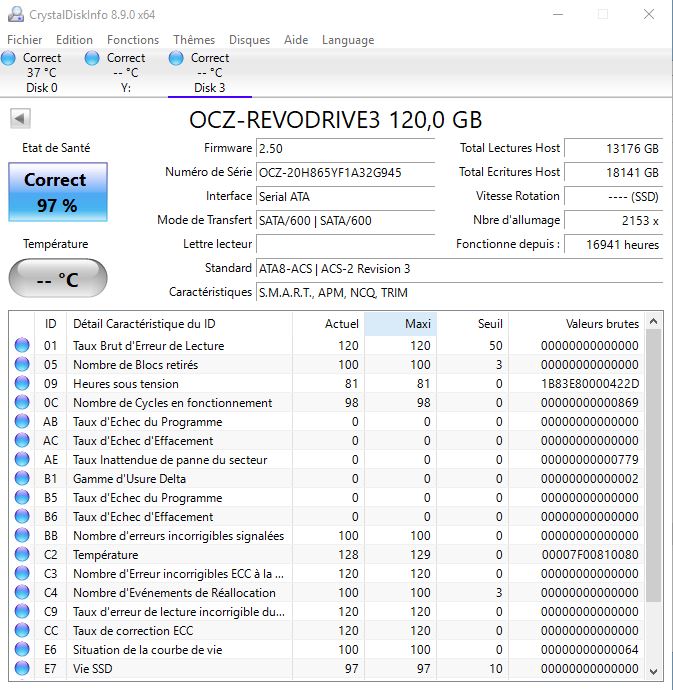This screenshot has width=673, height=690.
Task: Click the status orb for ID 0C
Action: click(x=22, y=402)
